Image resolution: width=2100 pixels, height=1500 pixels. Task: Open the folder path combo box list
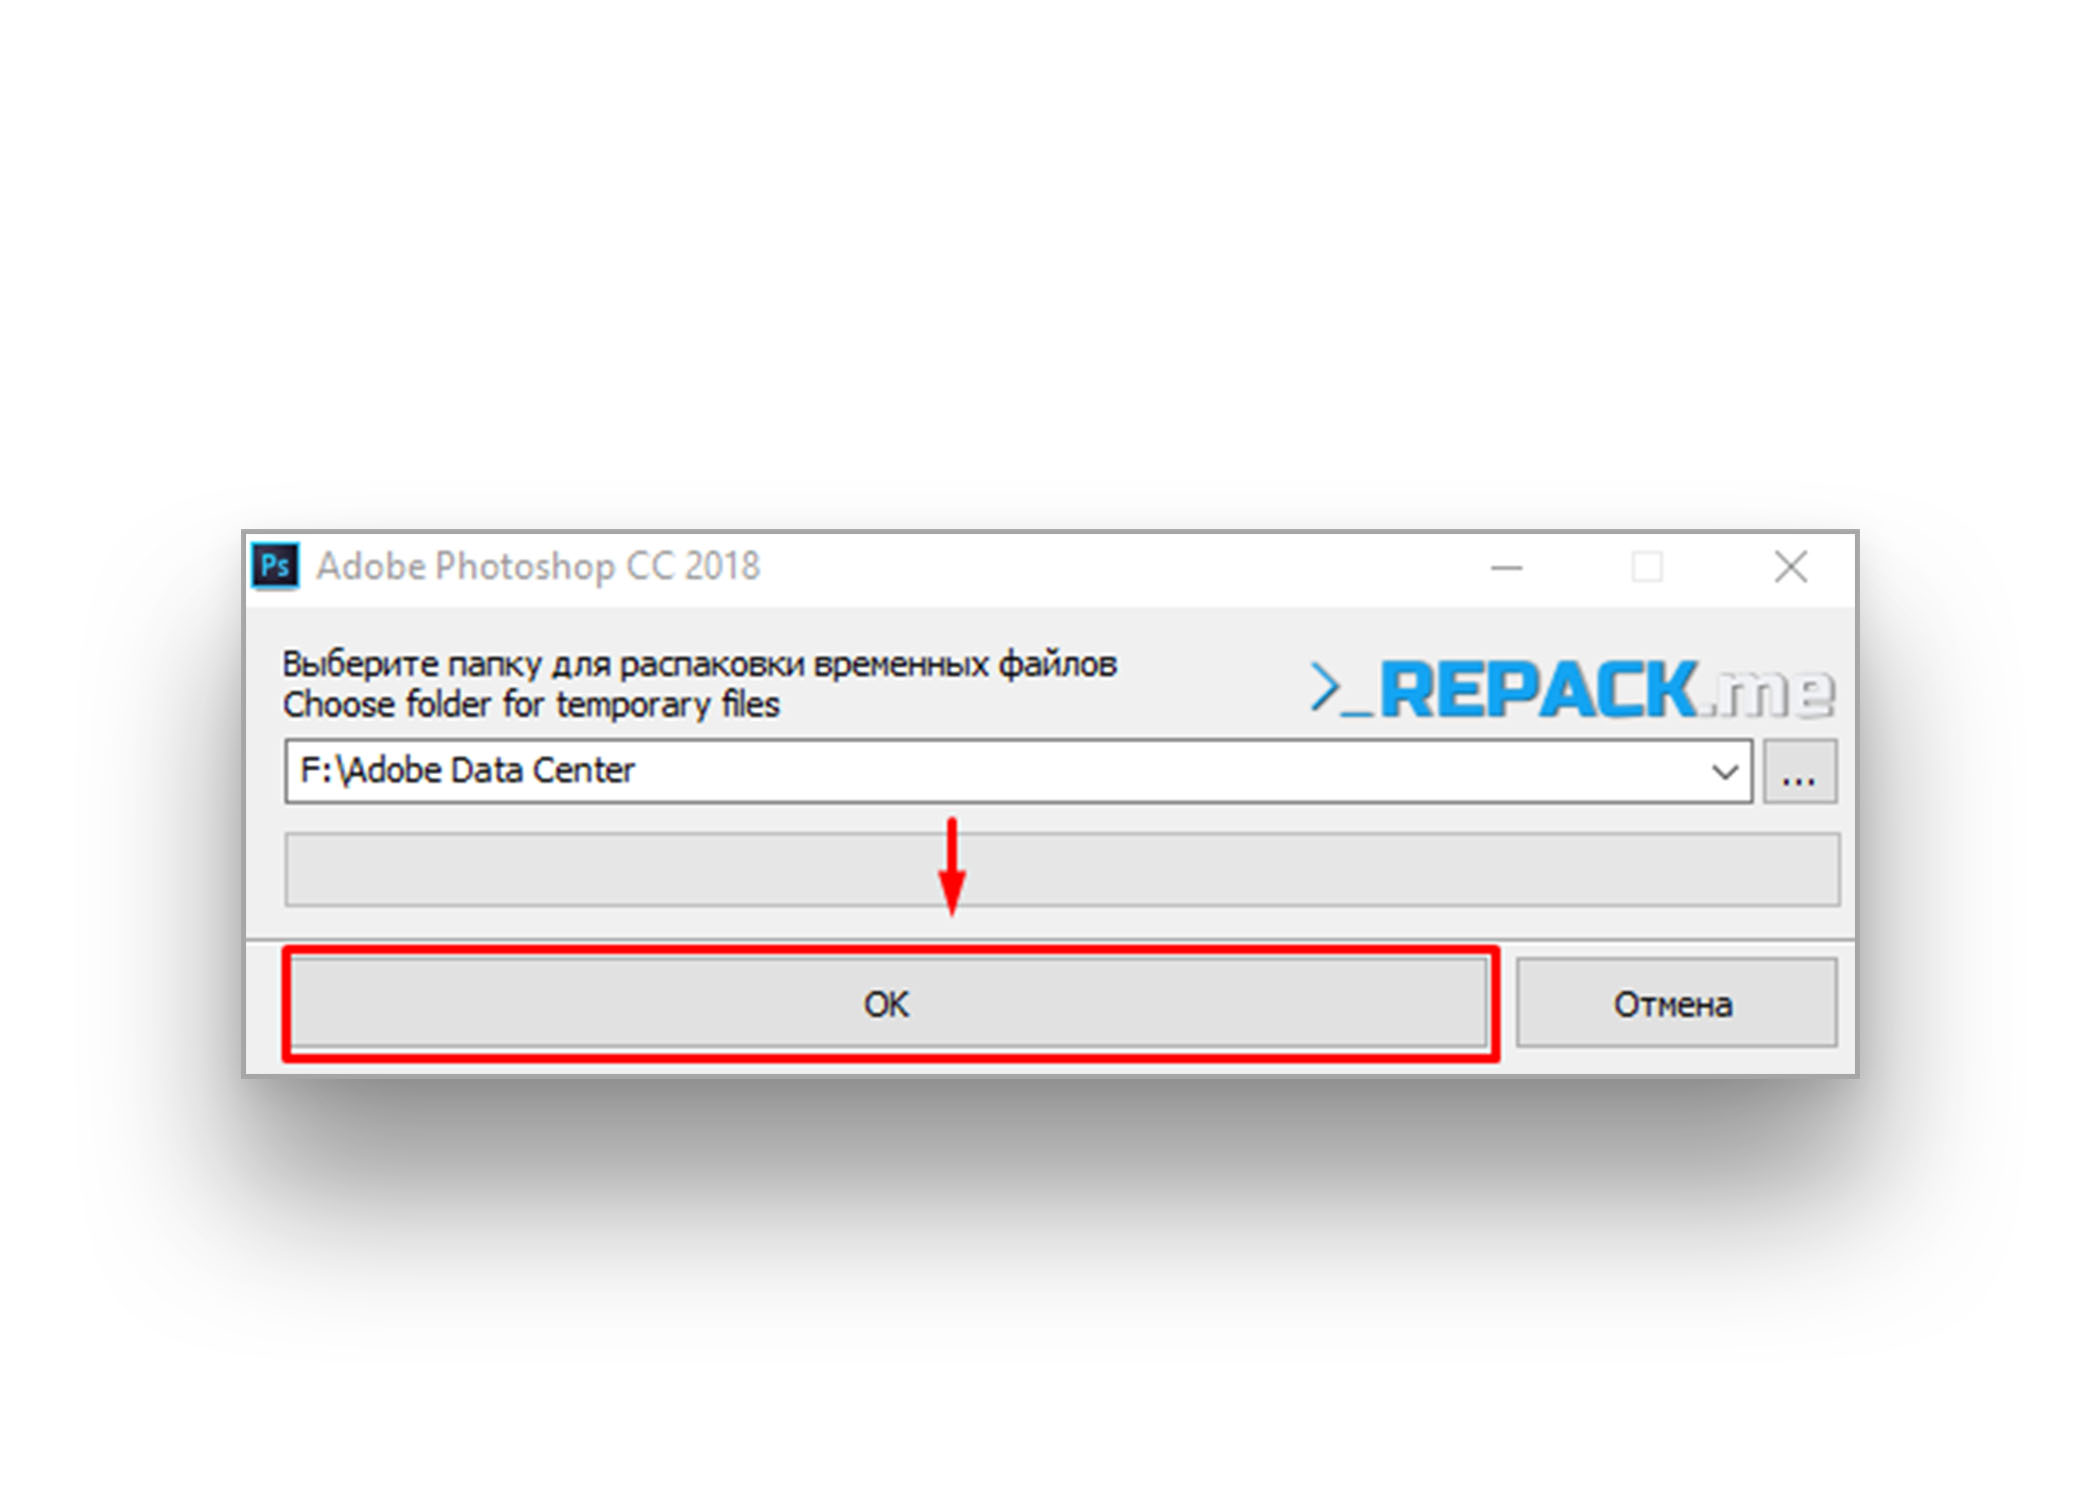(1724, 772)
